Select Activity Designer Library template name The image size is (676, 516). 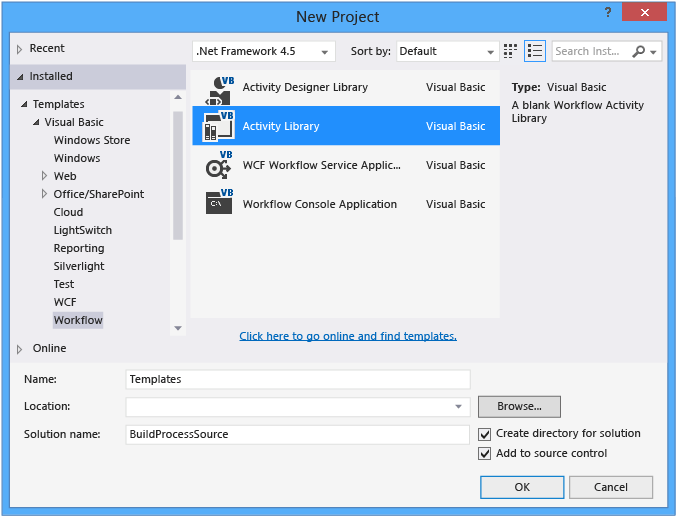point(305,87)
